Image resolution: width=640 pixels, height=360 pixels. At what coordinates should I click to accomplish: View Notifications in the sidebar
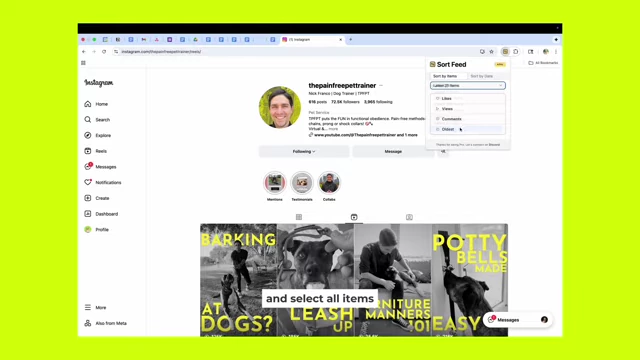coord(103,182)
